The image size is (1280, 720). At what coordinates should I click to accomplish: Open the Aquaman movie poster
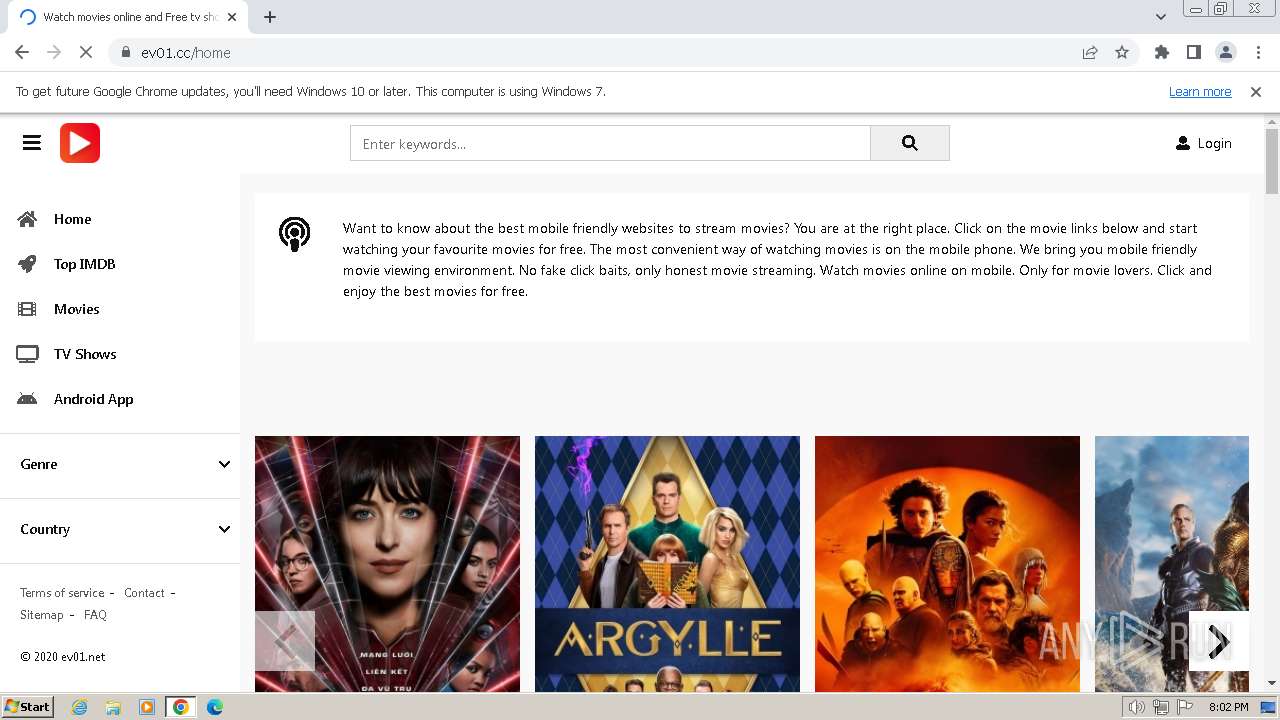[x=1172, y=564]
